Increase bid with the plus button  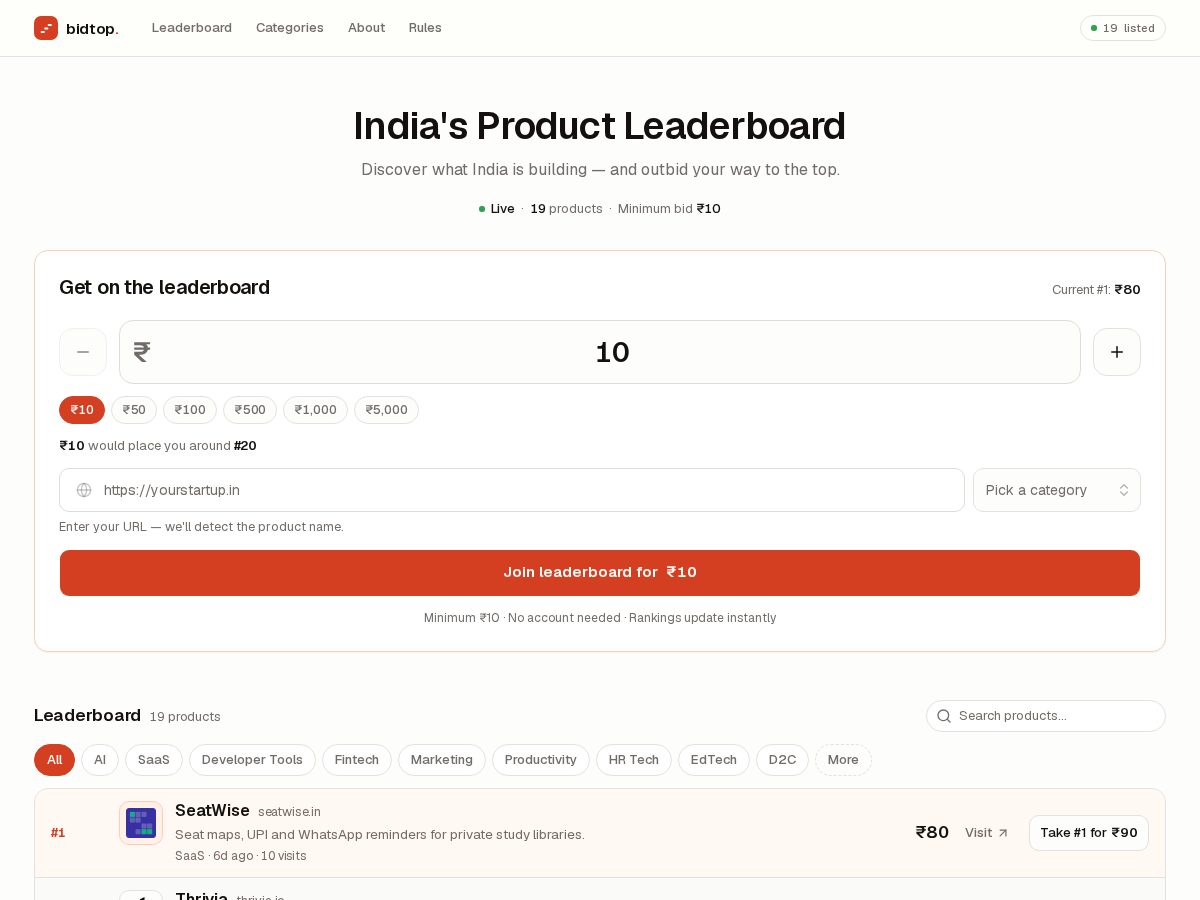[1117, 352]
